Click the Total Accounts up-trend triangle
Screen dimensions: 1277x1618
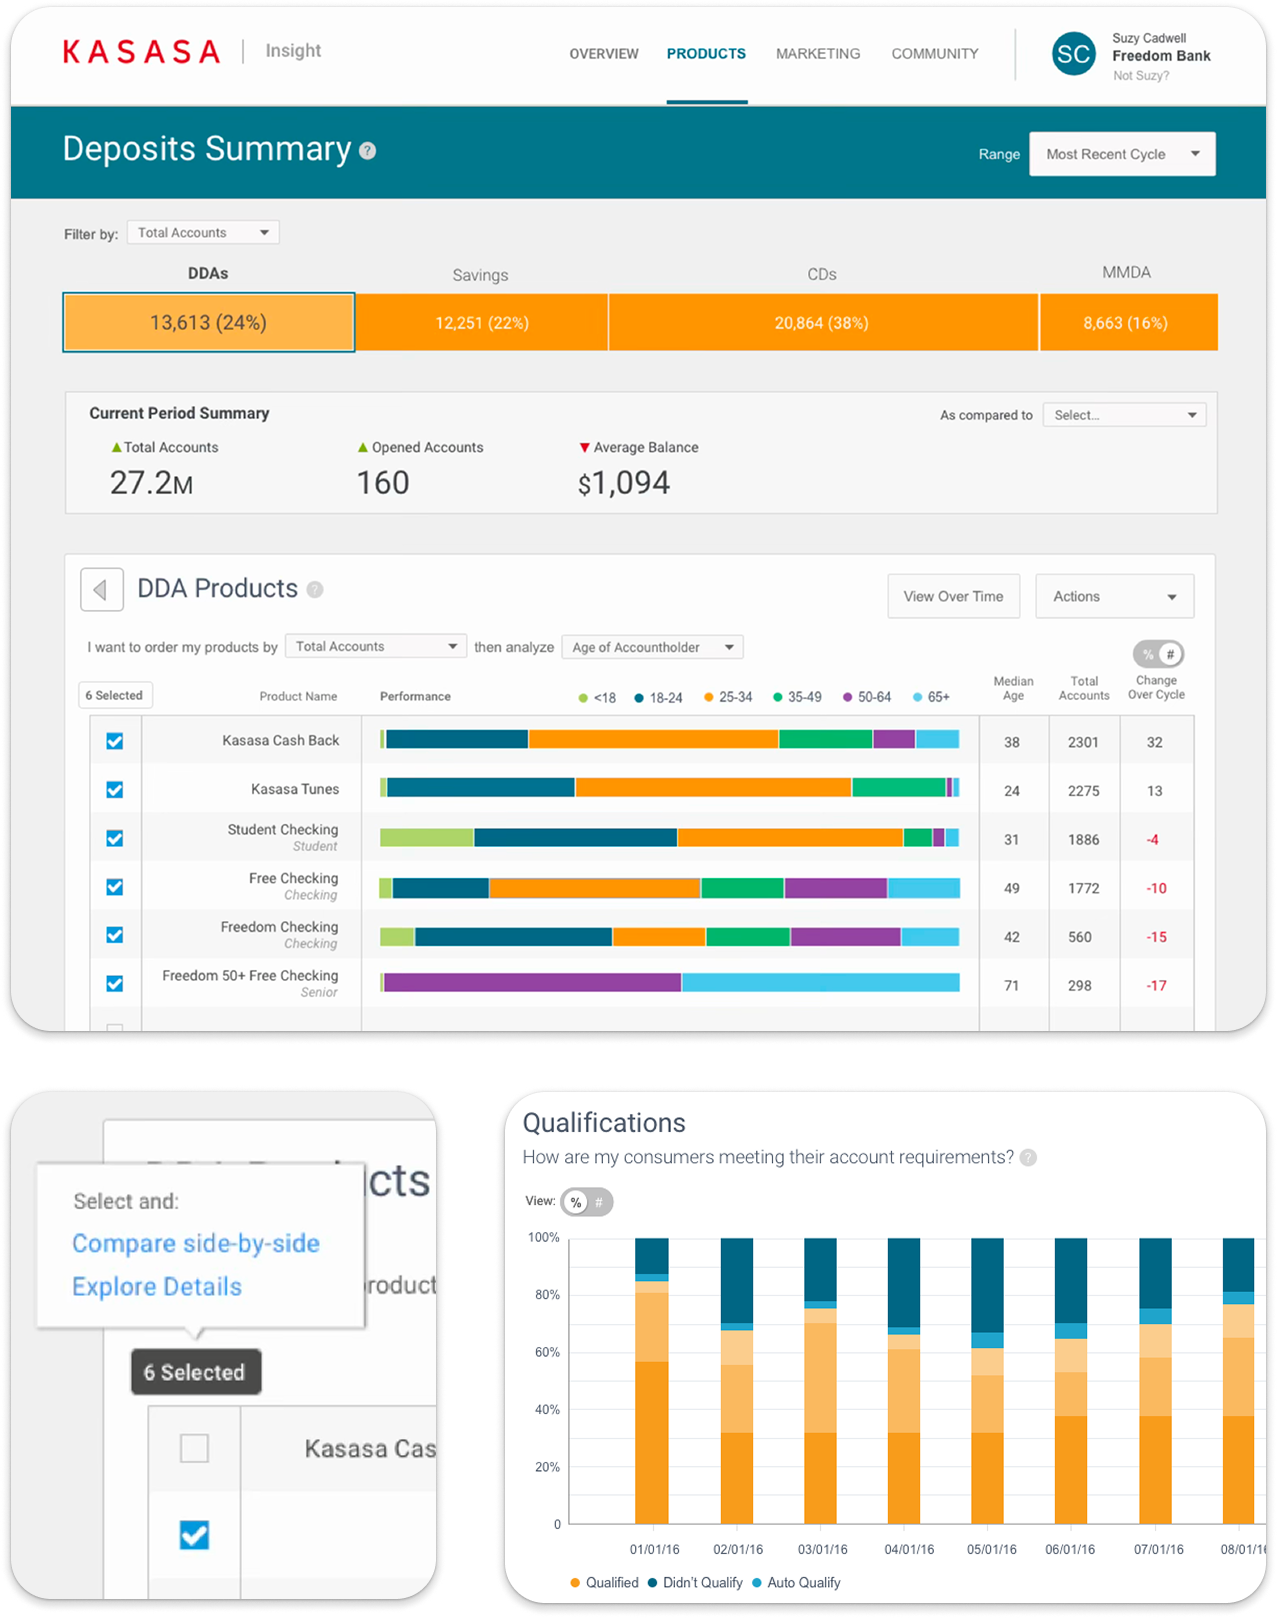(116, 448)
